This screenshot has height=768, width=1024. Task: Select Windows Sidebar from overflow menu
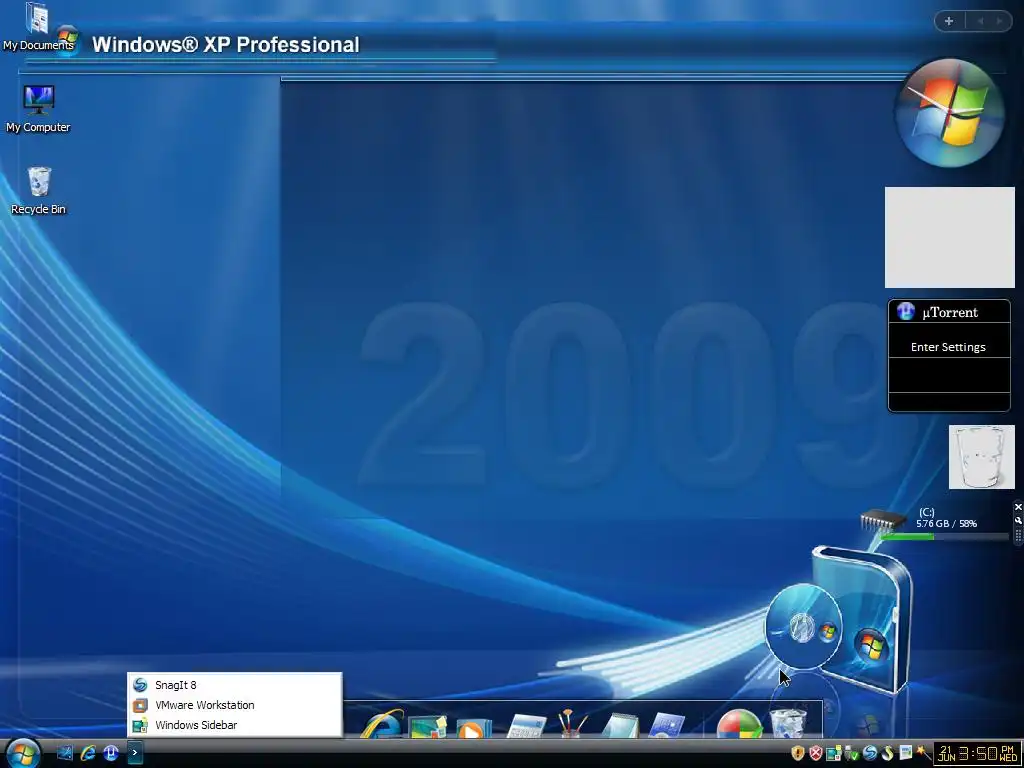[x=234, y=725]
